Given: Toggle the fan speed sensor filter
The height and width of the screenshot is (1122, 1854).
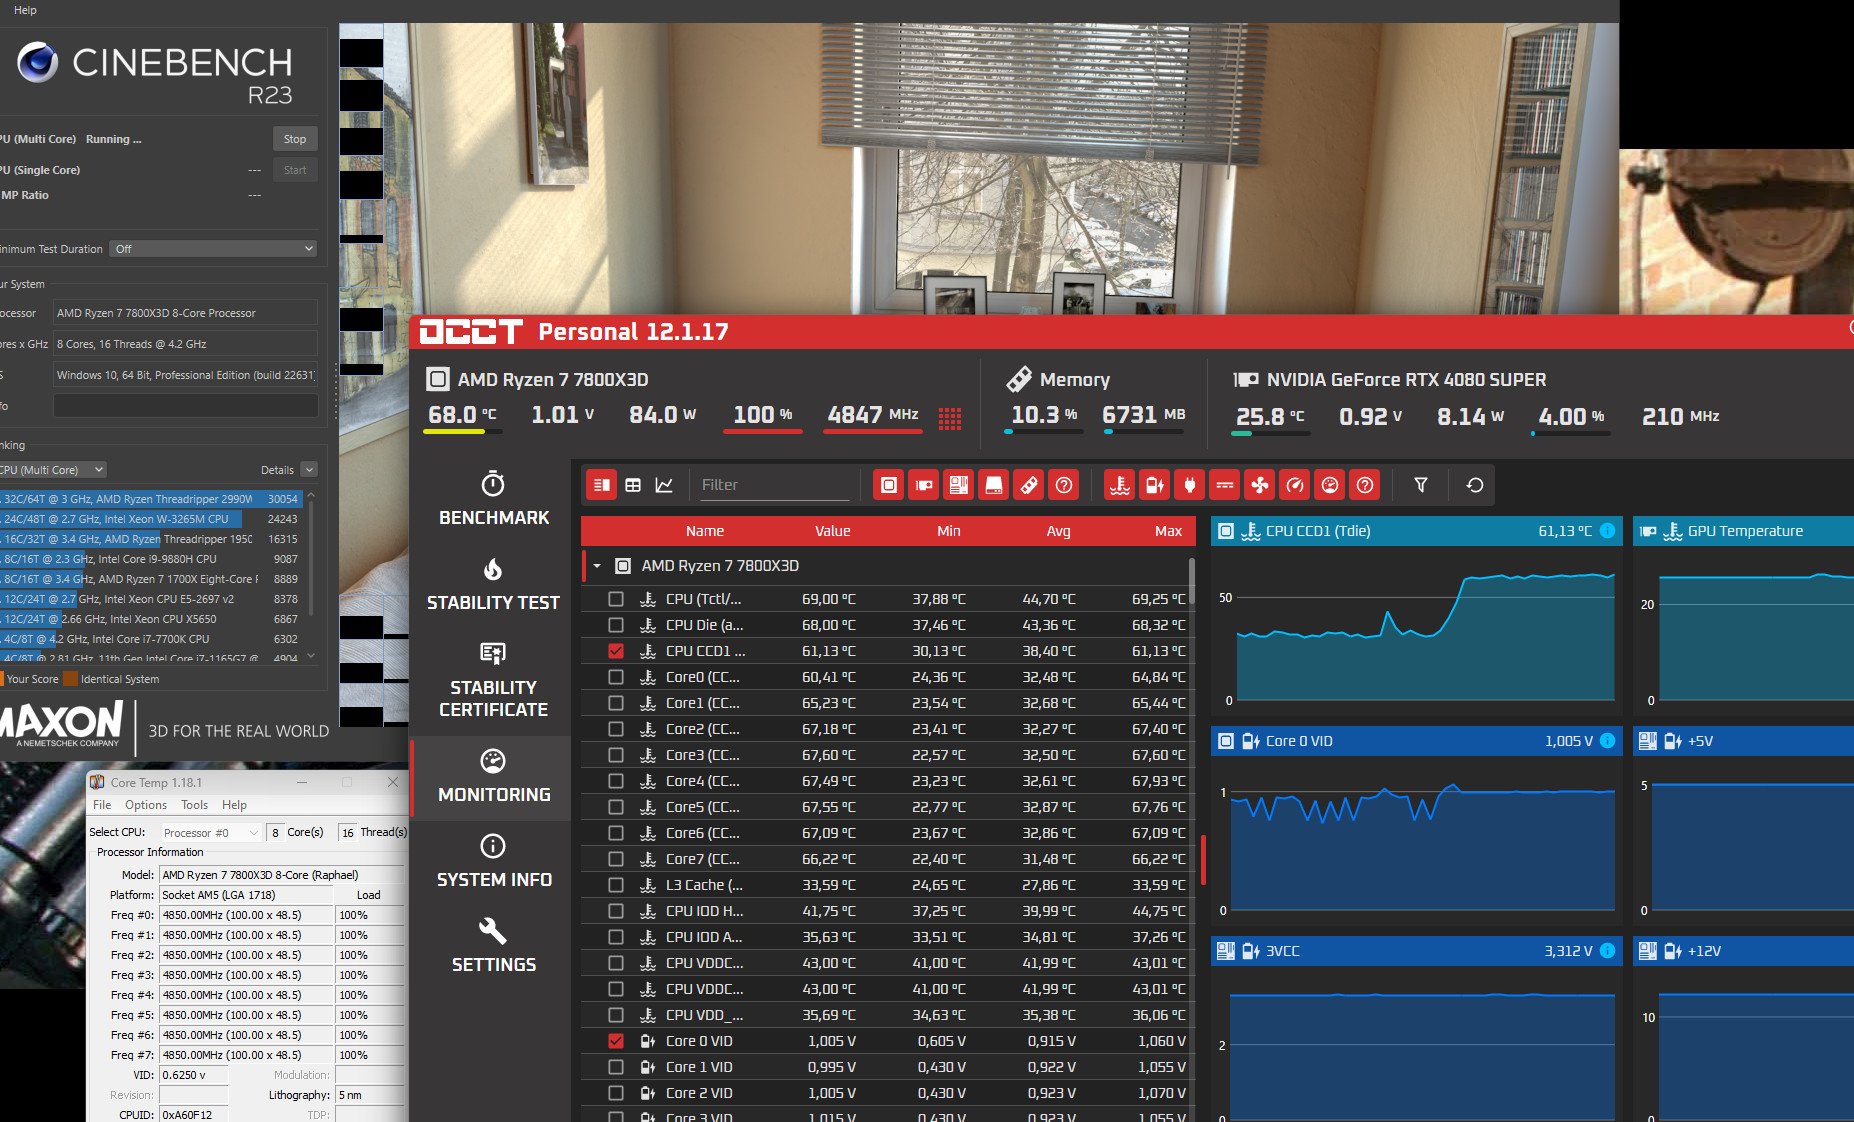Looking at the screenshot, I should pos(1260,485).
